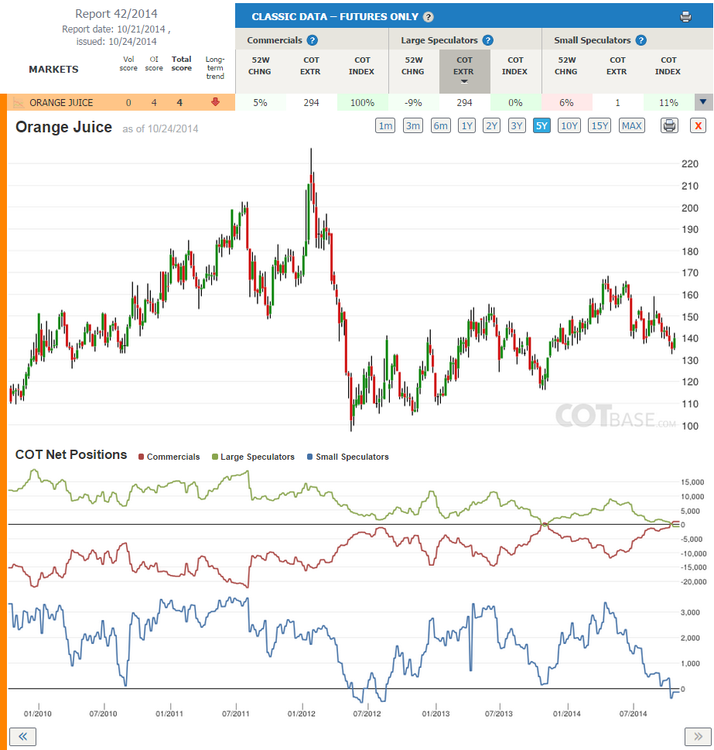The image size is (714, 750).
Task: Click Commercials 52W CHNG value 5%
Action: point(260,102)
